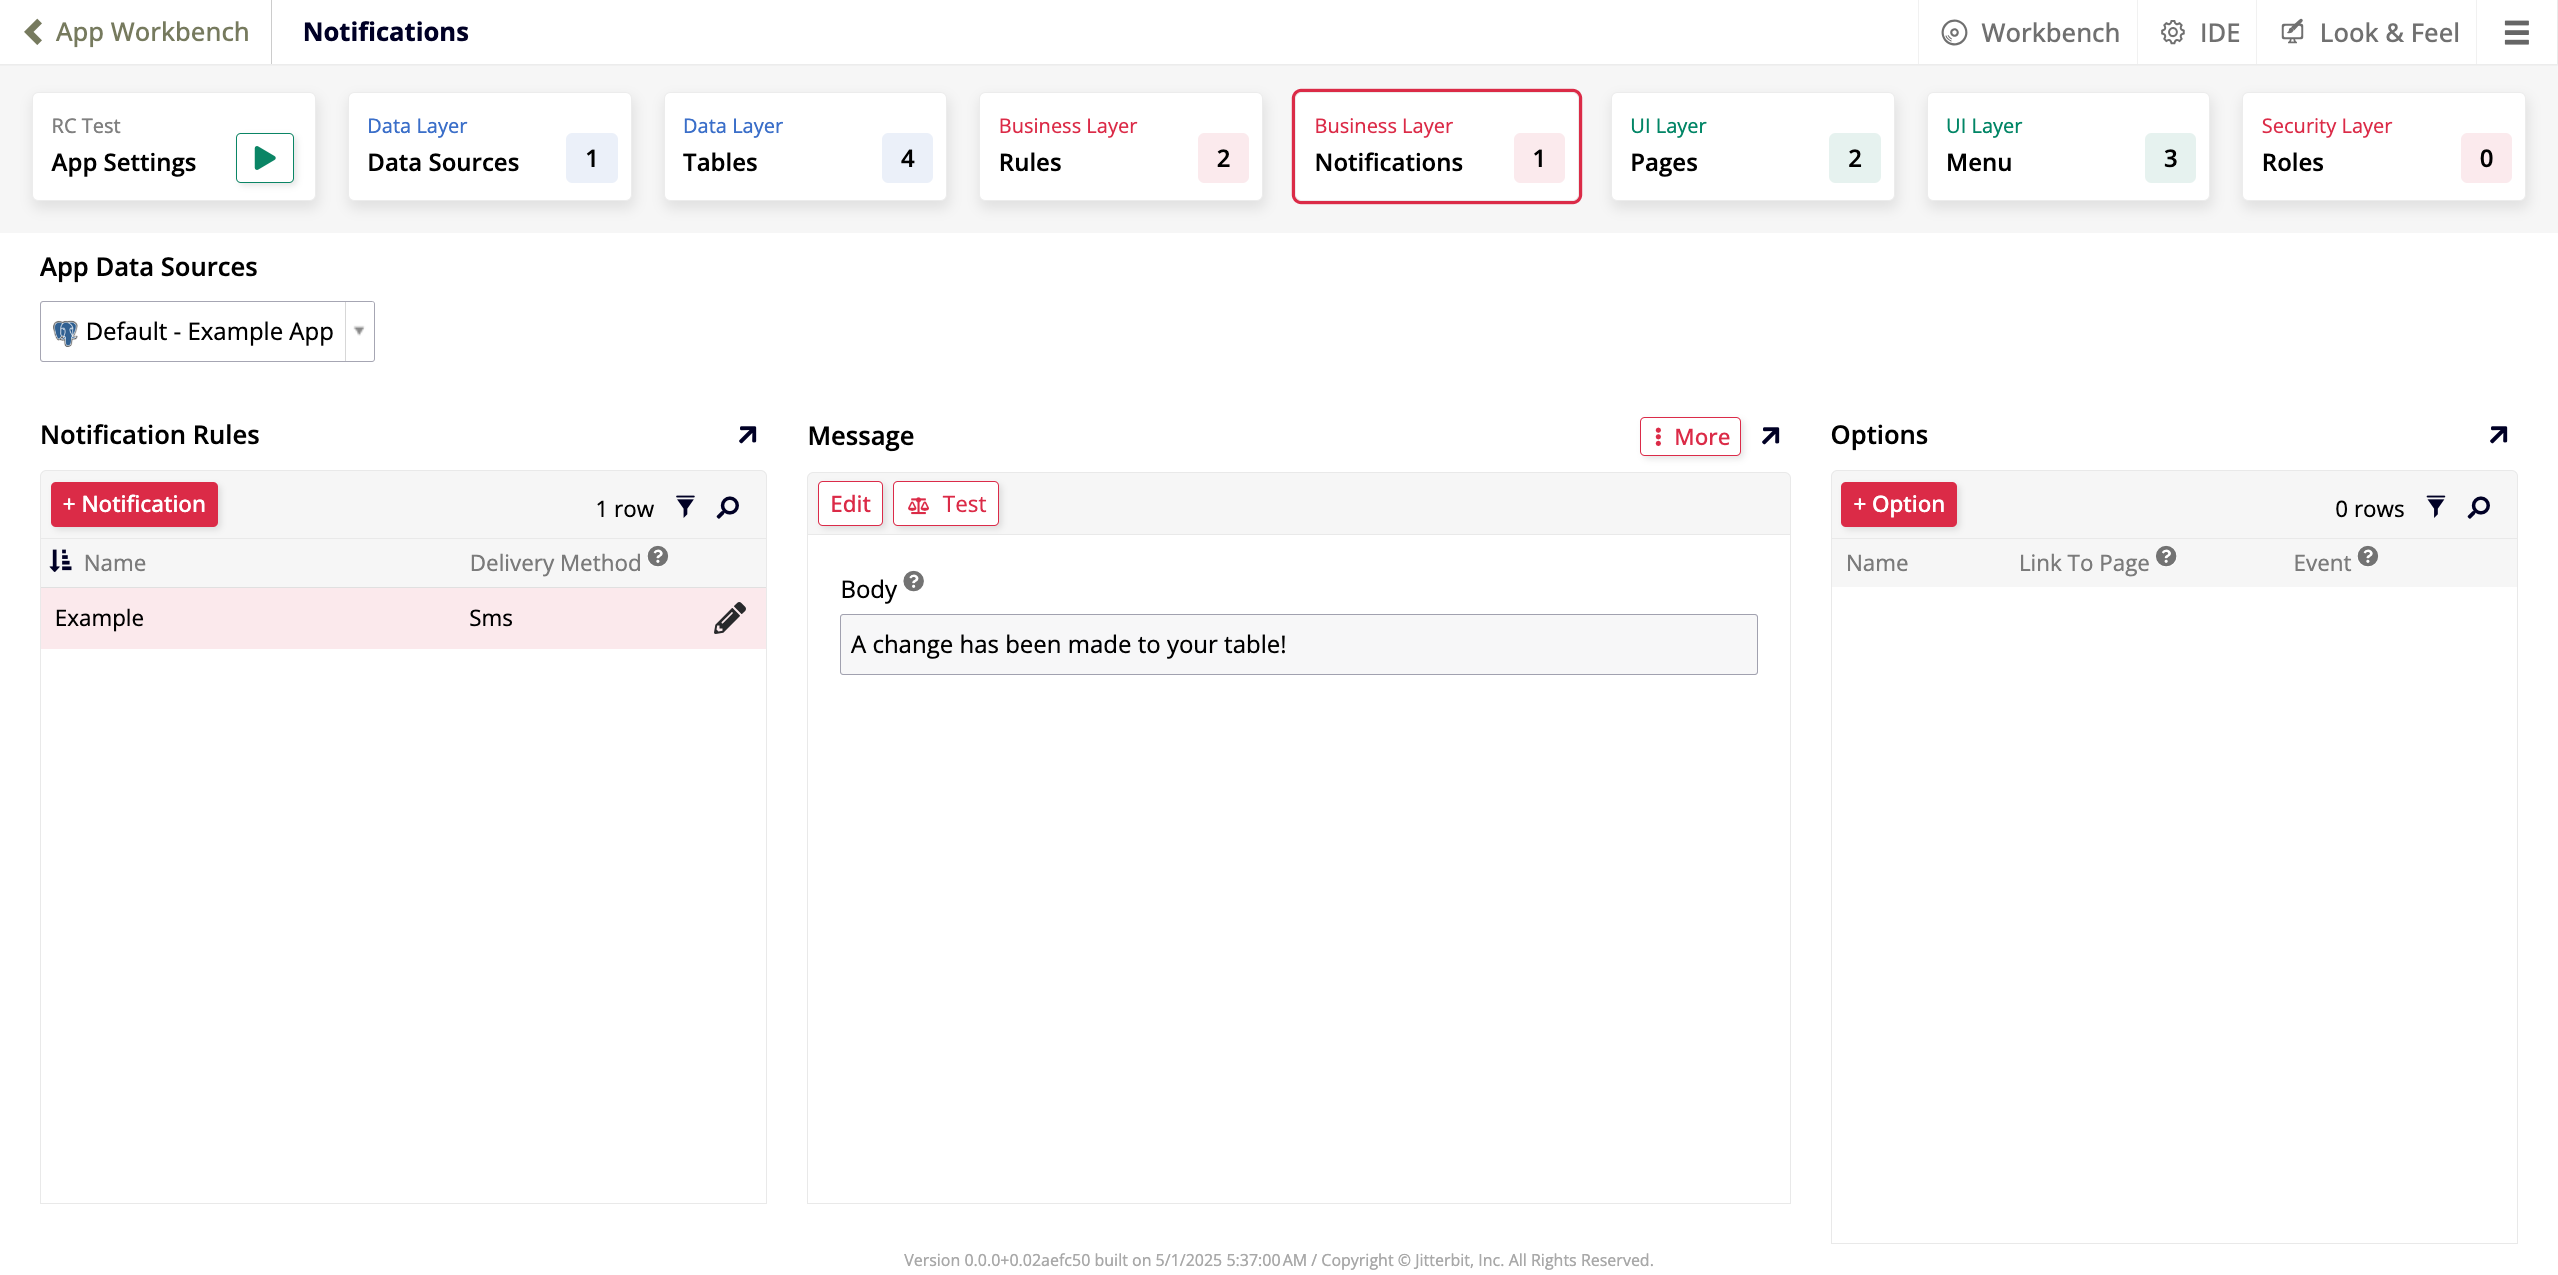Show help tooltip for Delivery Method column

tap(658, 557)
